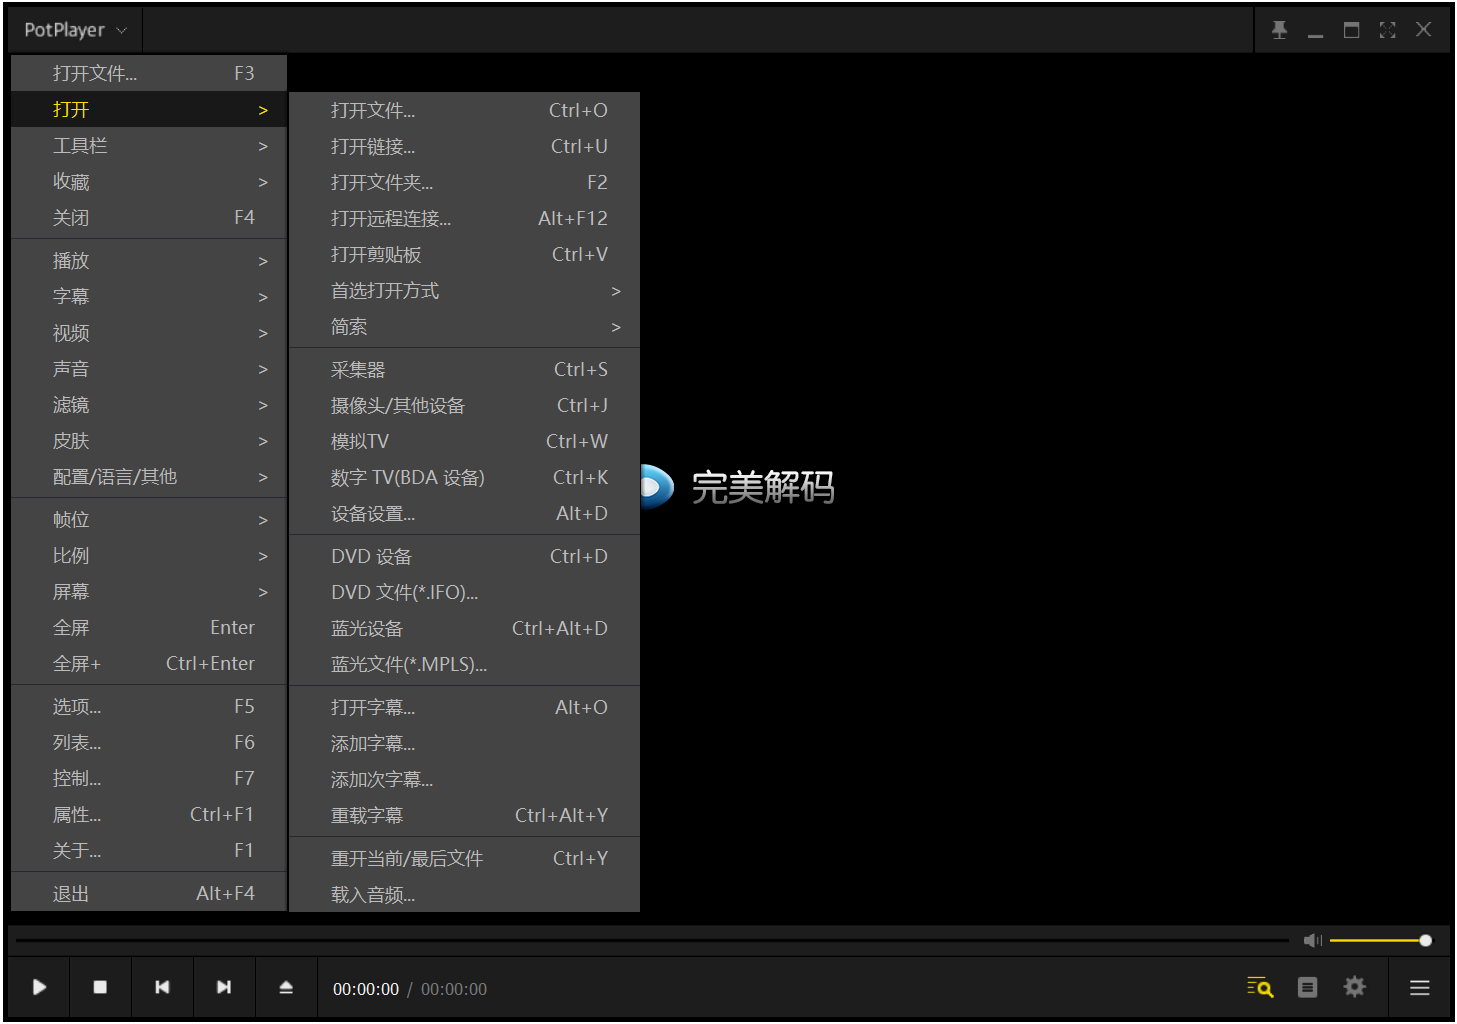Click the eject/open file icon

(286, 987)
